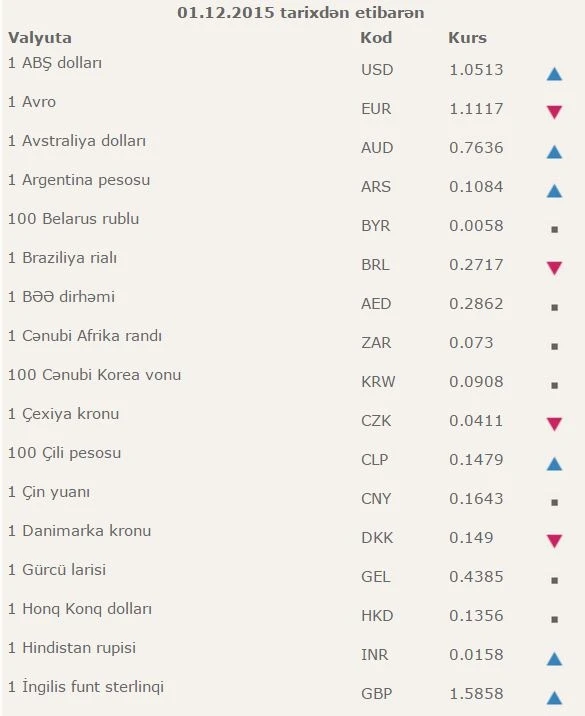Click the red down arrow for BRL

click(x=554, y=268)
